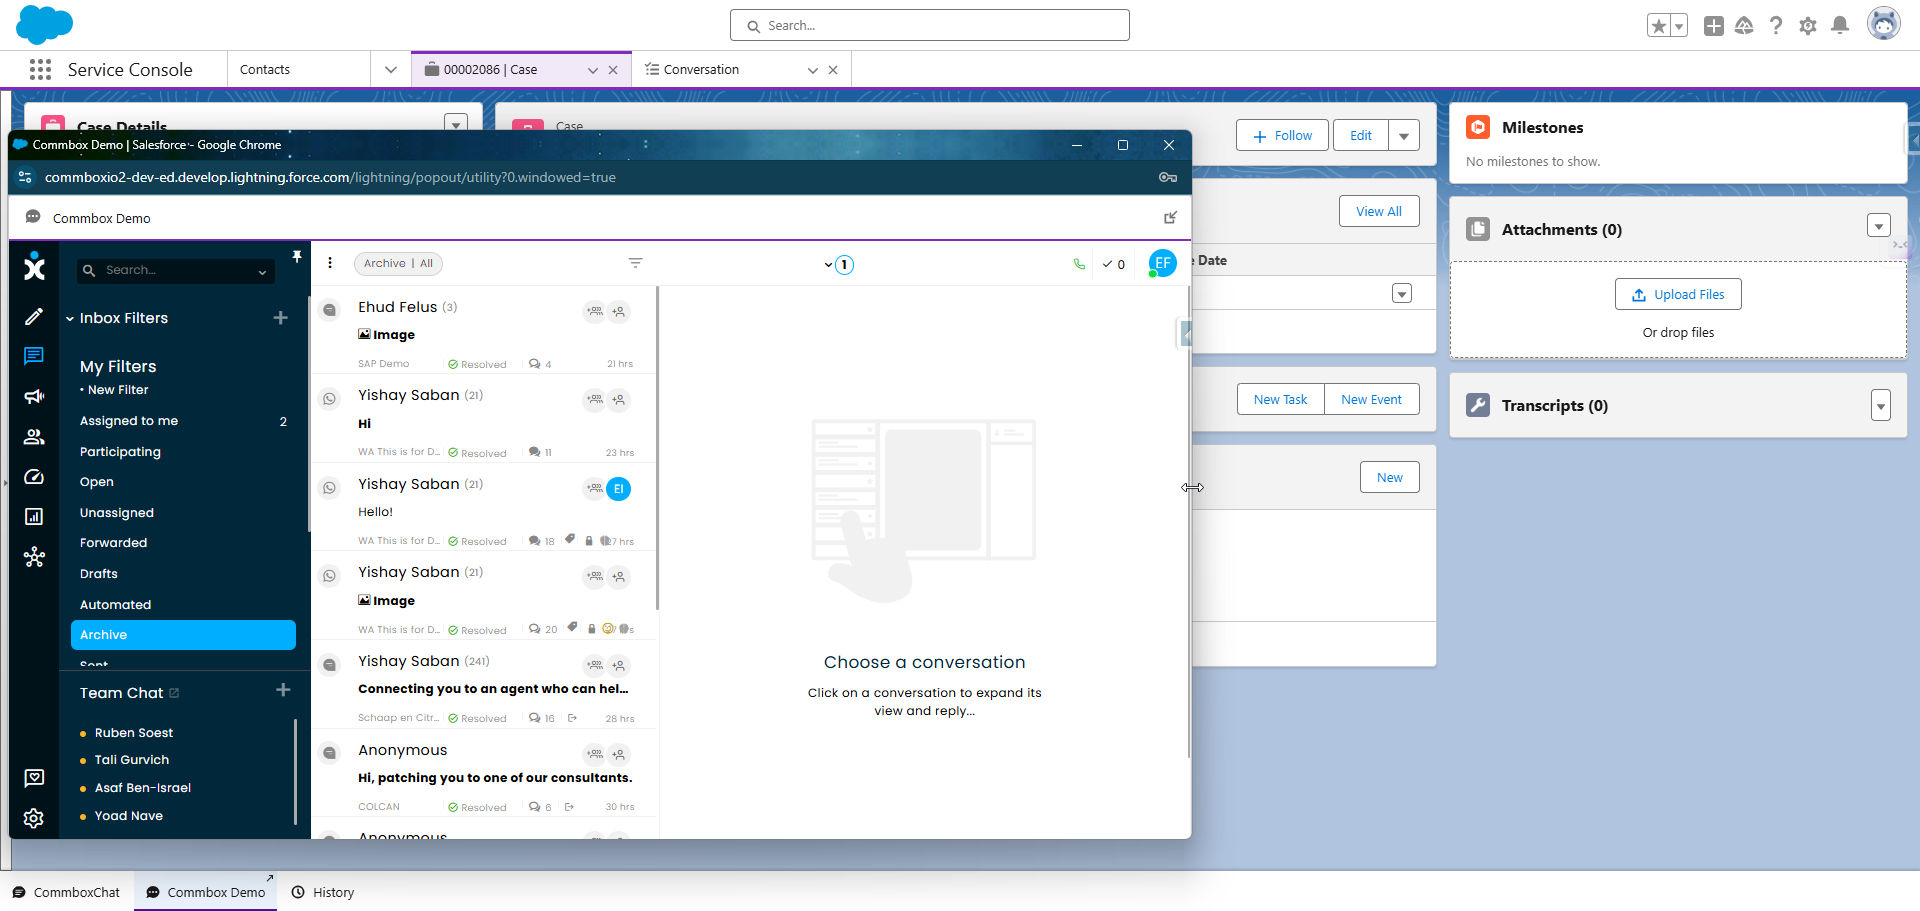Open the network nodes icon in Commbox sidebar
1920x911 pixels.
(x=34, y=557)
